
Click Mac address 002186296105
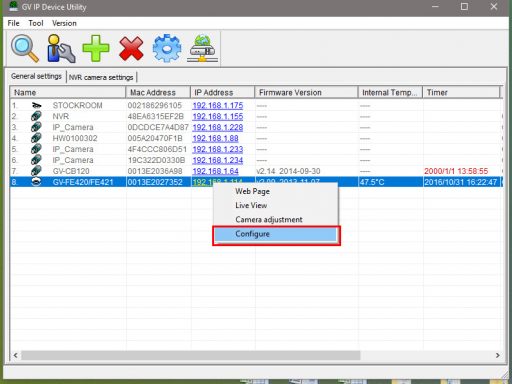coord(155,106)
